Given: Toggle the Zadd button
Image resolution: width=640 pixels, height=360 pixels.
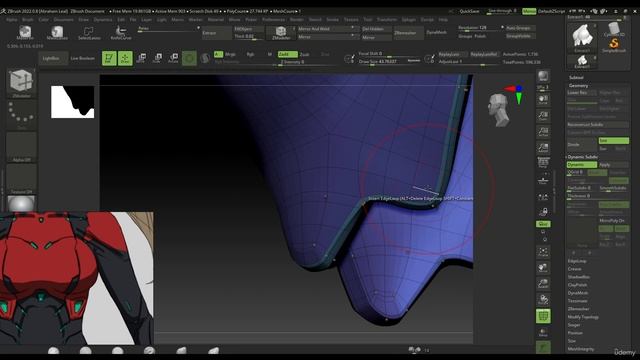Looking at the screenshot, I should [x=287, y=54].
